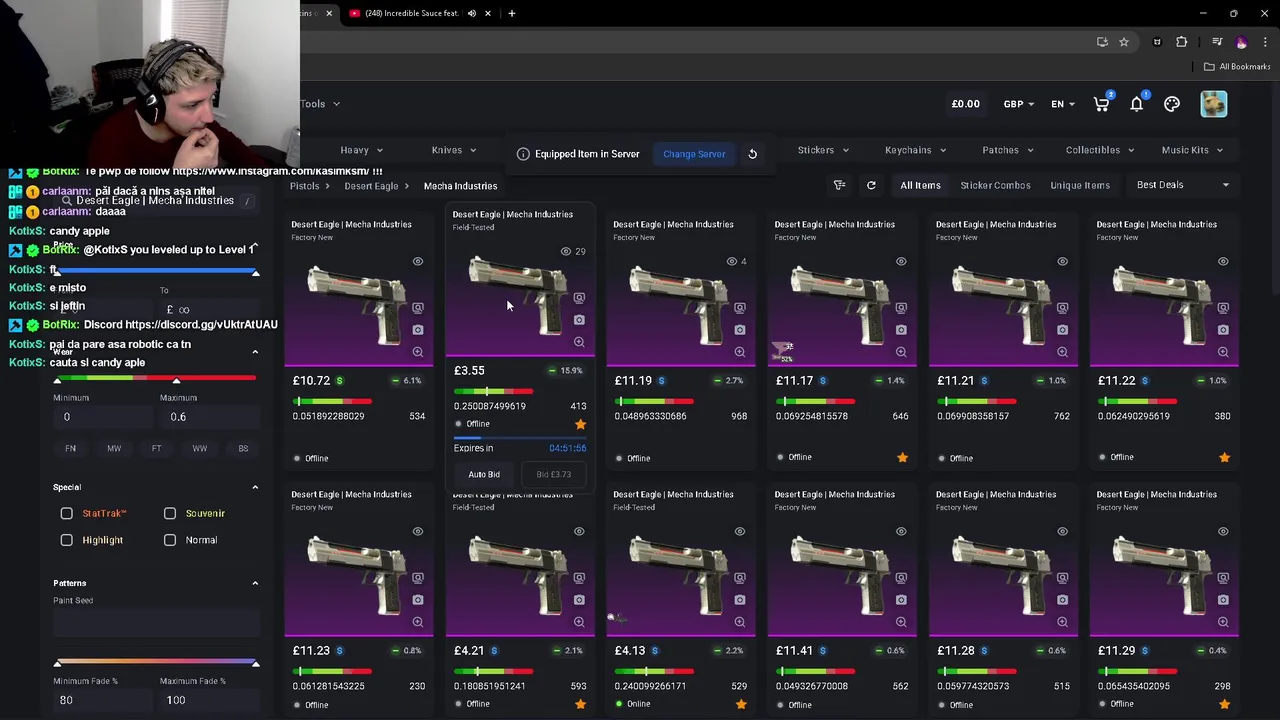Toggle eye icon on £11.21 Desert Eagle
Viewport: 1280px width, 720px height.
[1062, 262]
